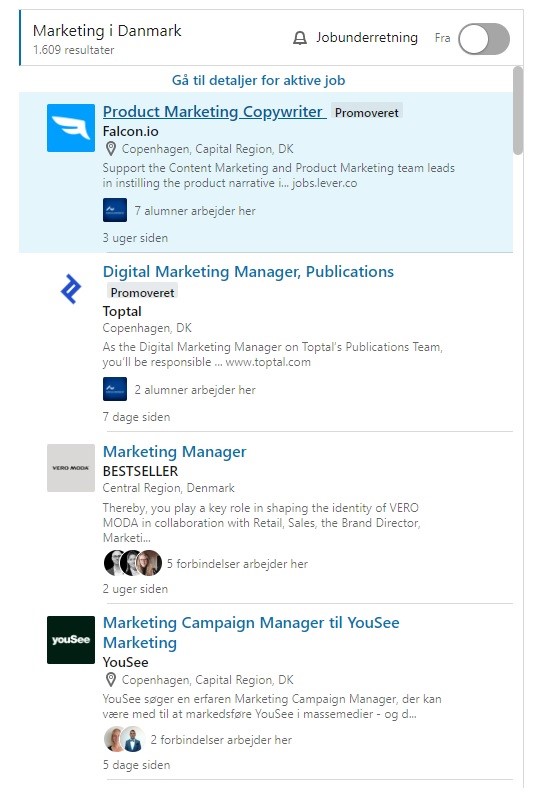Click connection avatars in BESTSELLER listing
545x805 pixels.
(x=133, y=563)
